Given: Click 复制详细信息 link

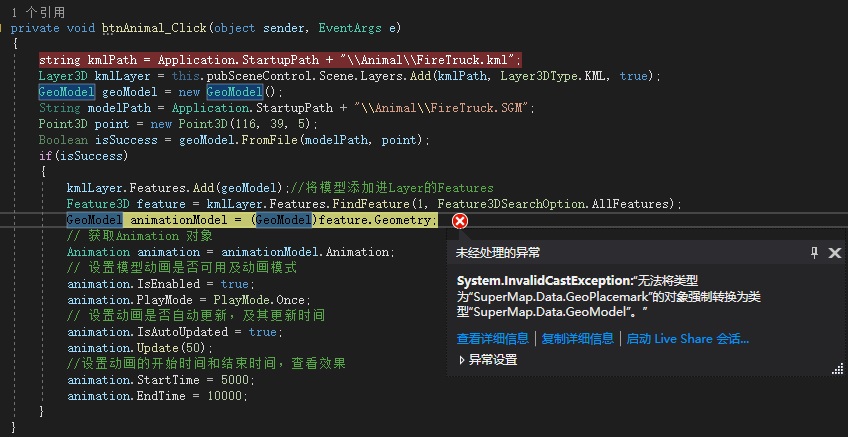Looking at the screenshot, I should pyautogui.click(x=578, y=339).
